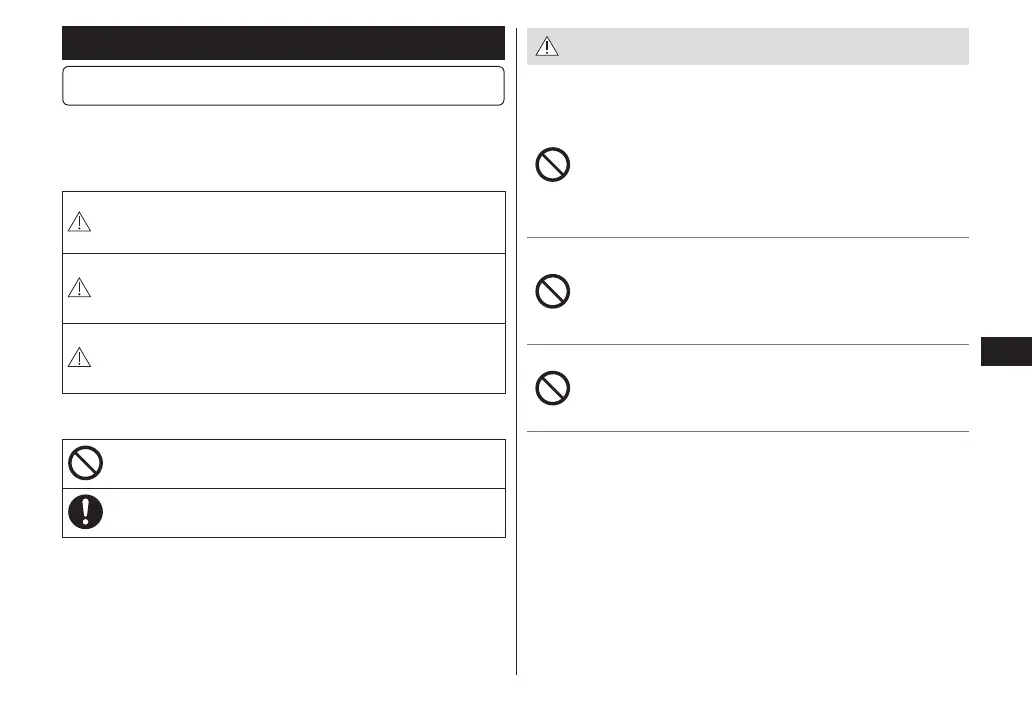The image size is (1032, 726).
Task: Click the separator line below the second prohibition section
Action: click(748, 345)
